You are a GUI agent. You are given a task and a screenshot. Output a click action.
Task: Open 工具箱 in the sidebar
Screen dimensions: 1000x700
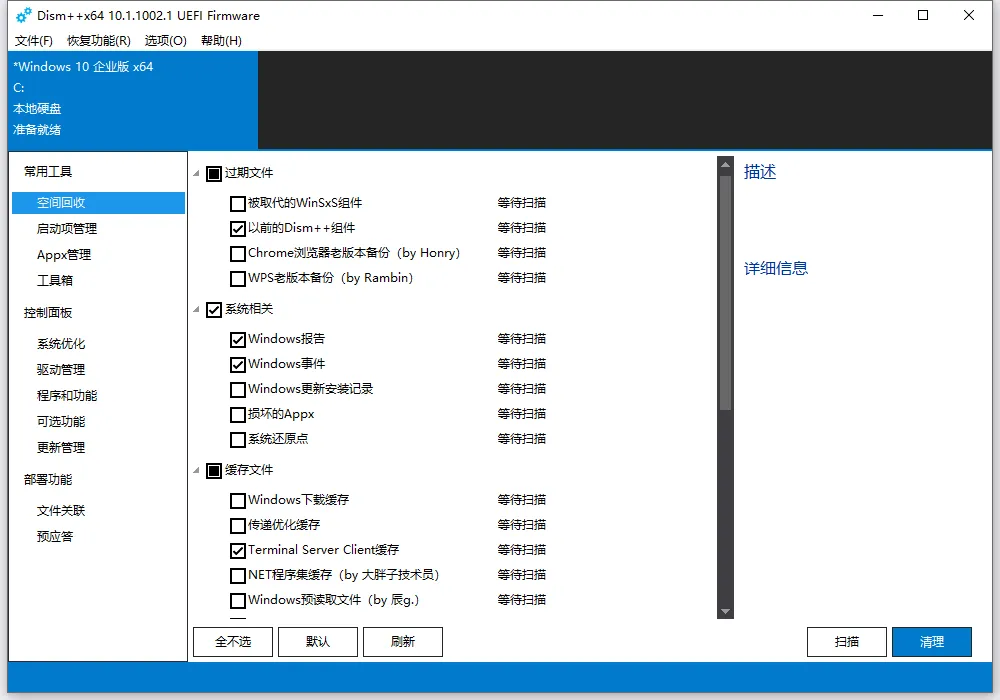pyautogui.click(x=55, y=280)
